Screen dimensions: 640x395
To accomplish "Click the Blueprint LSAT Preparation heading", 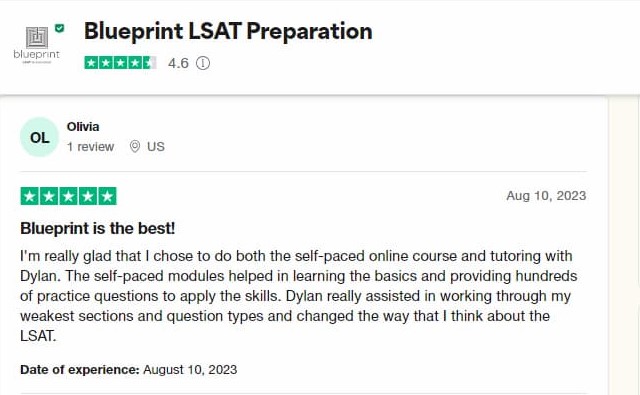I will 228,31.
